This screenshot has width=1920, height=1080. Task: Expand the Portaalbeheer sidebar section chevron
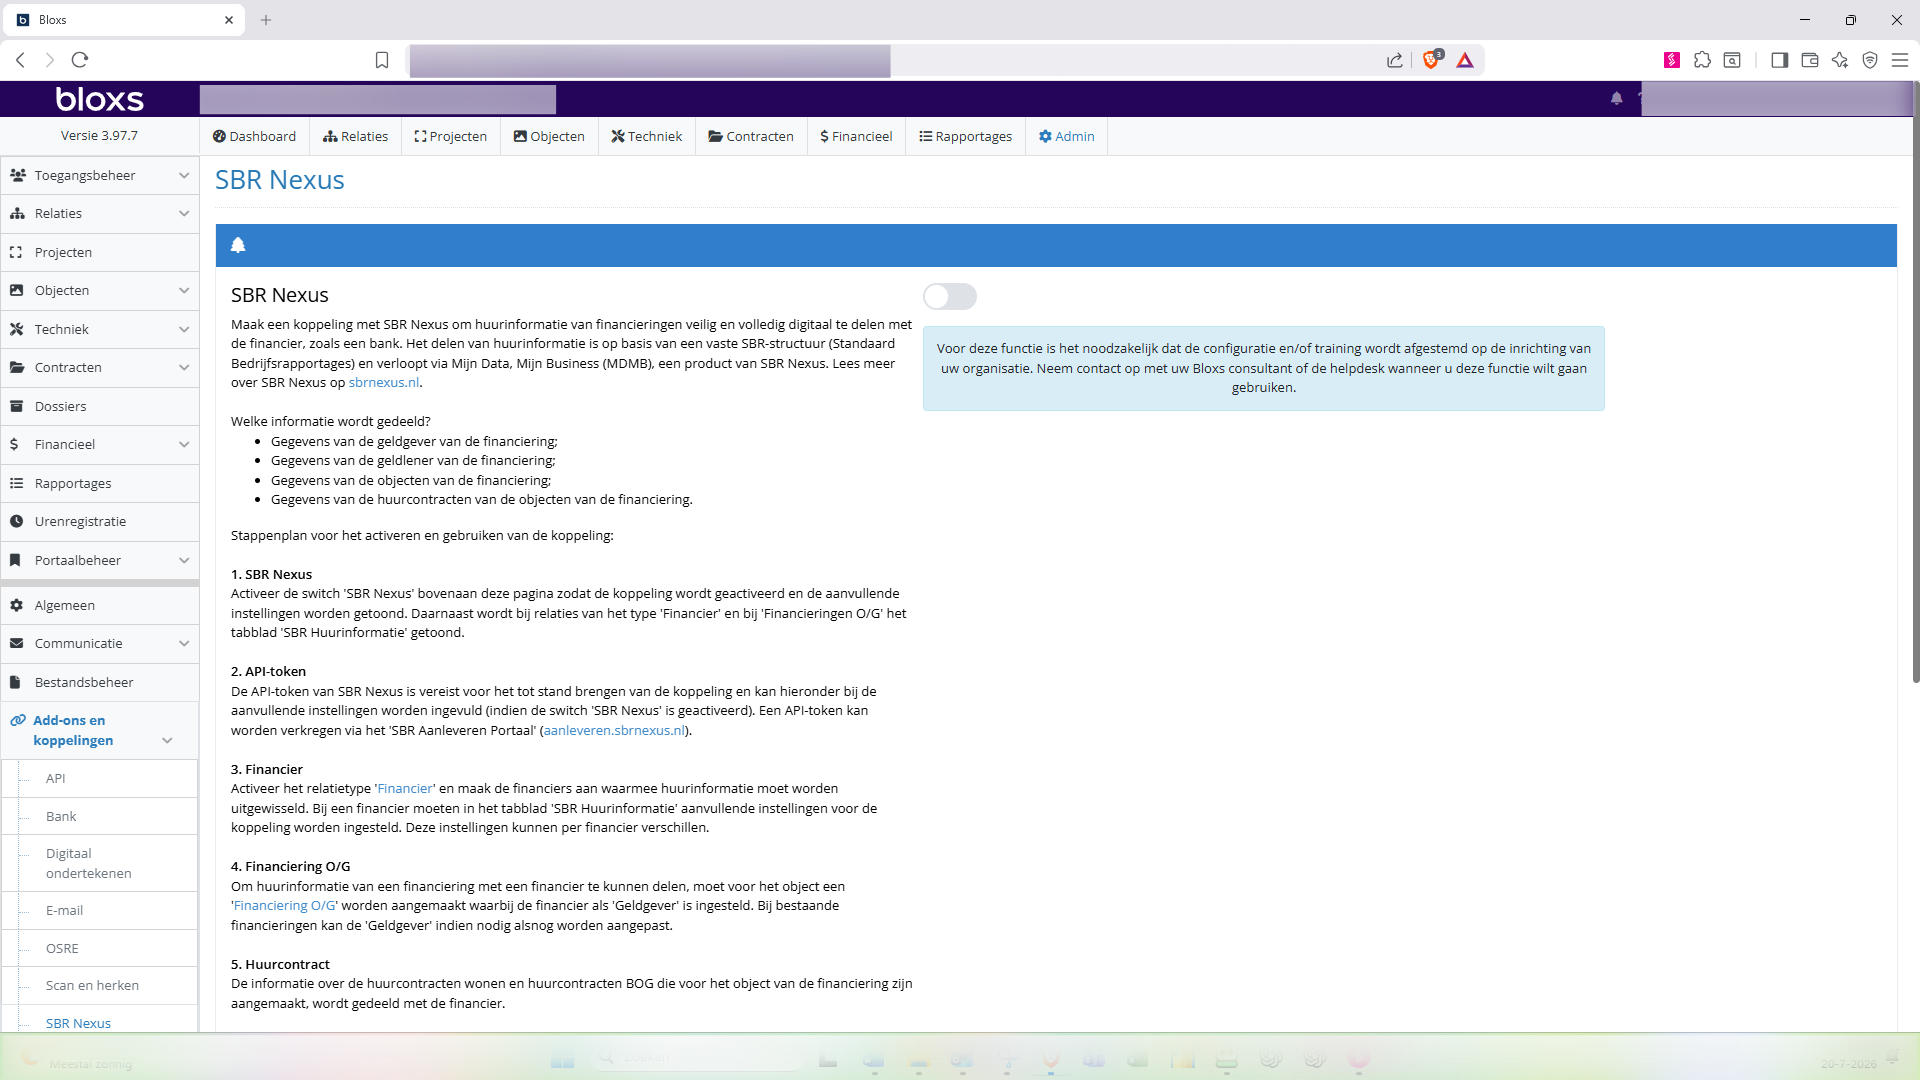[x=184, y=560]
